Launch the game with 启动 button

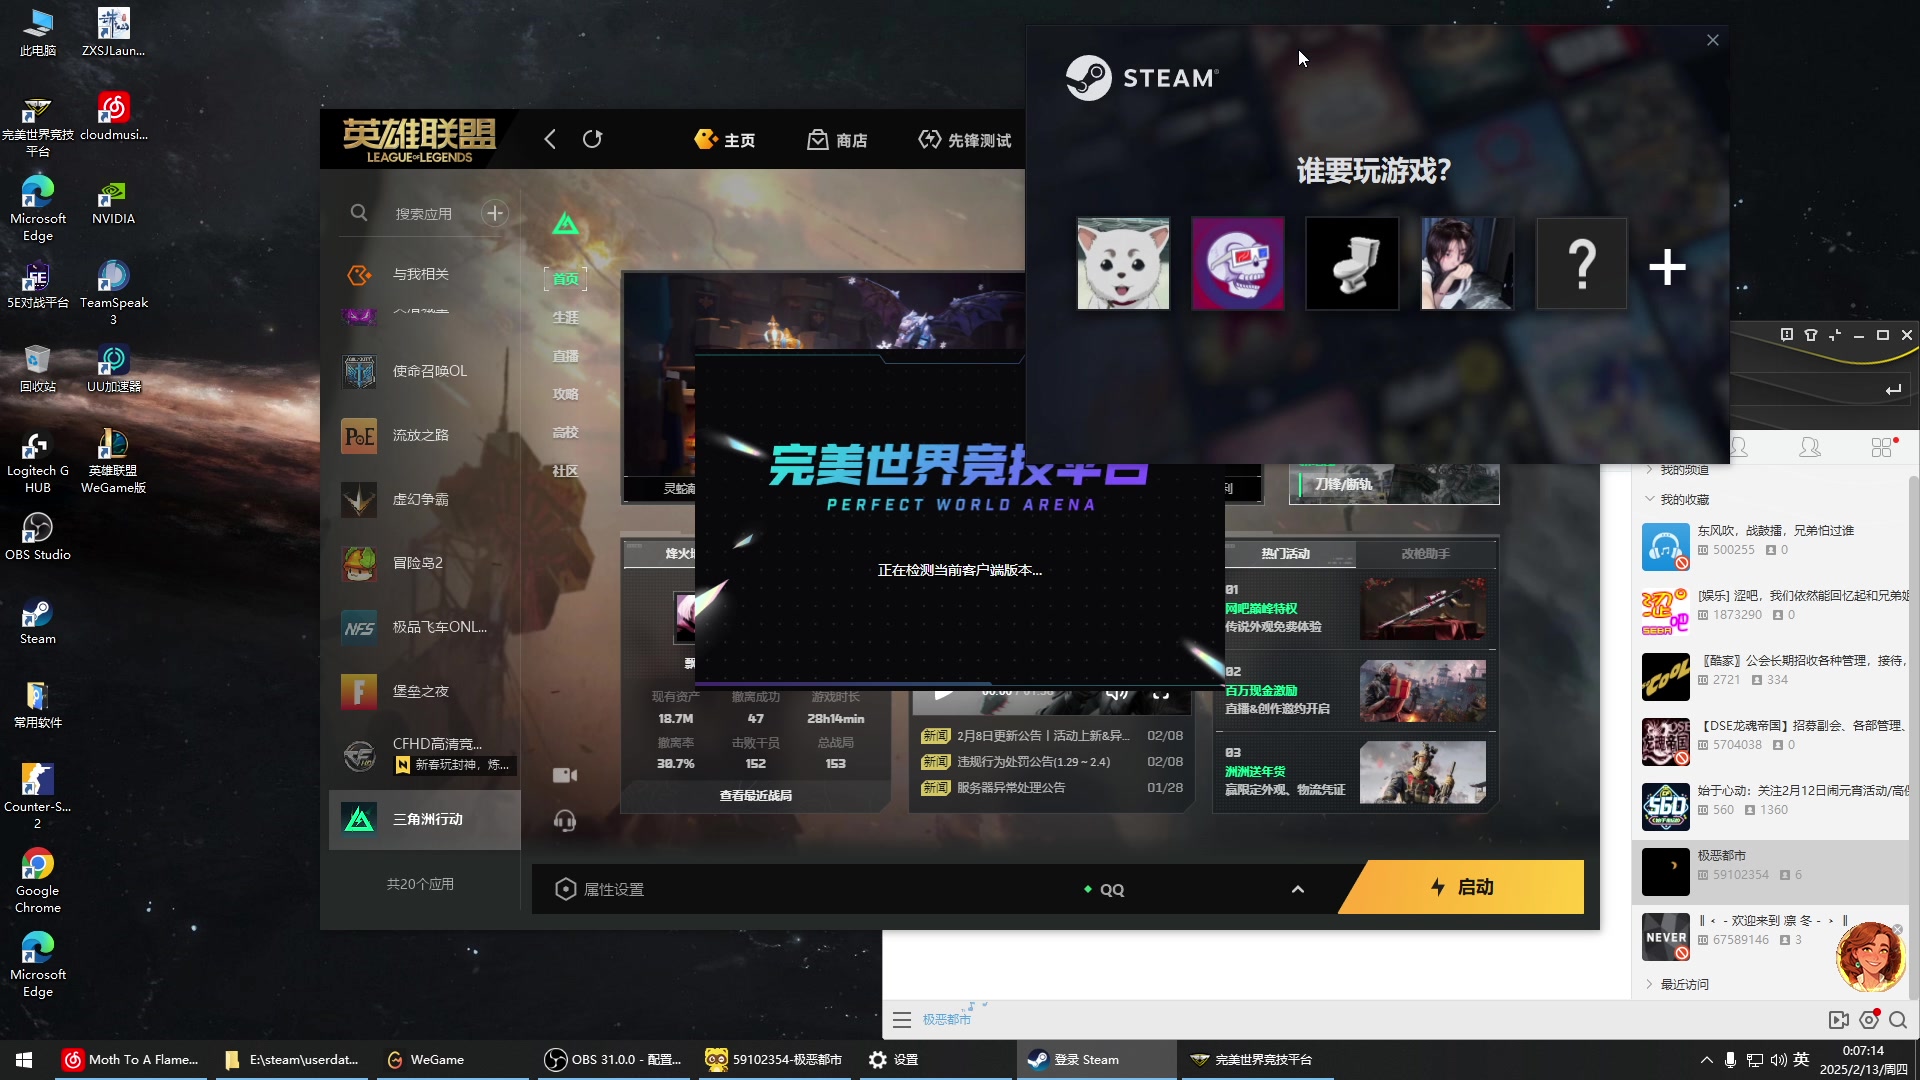coord(1462,887)
